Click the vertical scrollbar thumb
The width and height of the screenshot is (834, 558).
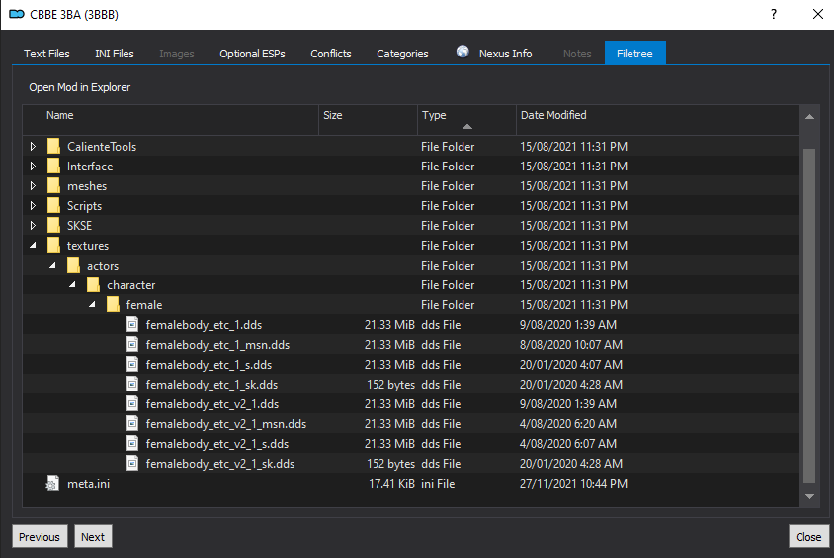click(x=809, y=316)
